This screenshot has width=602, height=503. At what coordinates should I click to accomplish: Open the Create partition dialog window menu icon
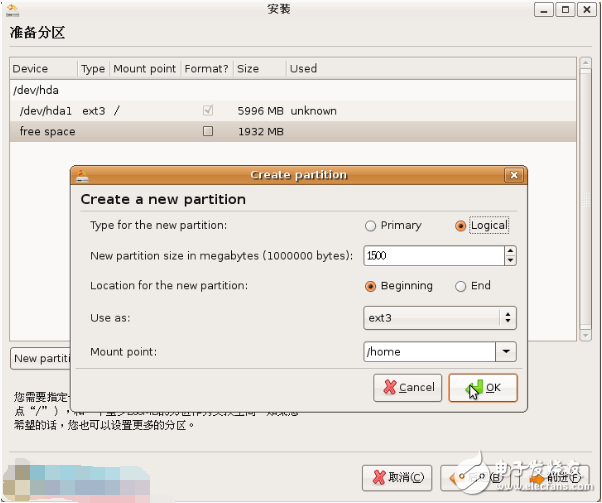82,175
